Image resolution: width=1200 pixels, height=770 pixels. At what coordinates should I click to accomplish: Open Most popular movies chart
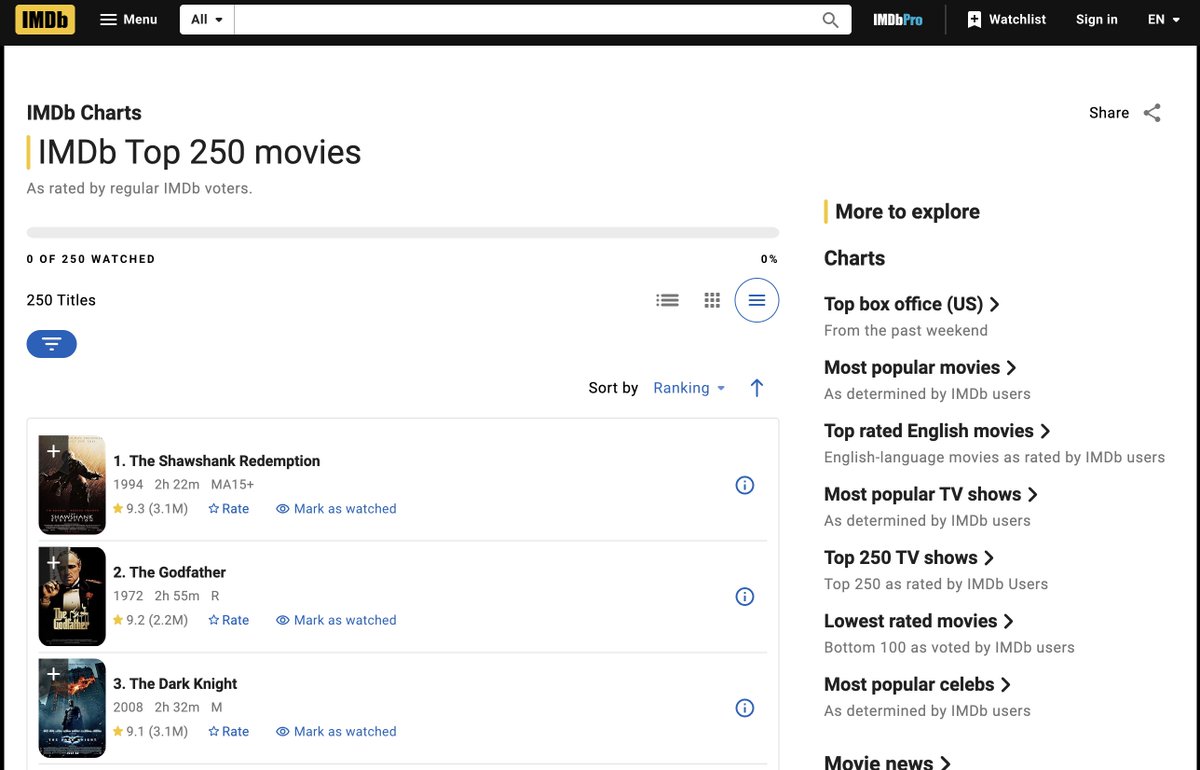point(920,368)
